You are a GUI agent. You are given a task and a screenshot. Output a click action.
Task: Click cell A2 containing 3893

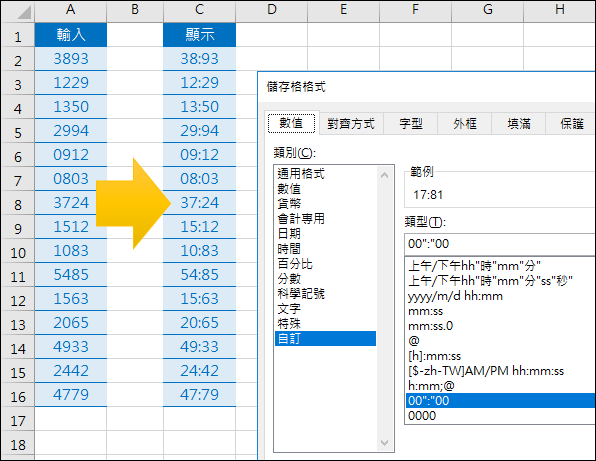click(71, 59)
